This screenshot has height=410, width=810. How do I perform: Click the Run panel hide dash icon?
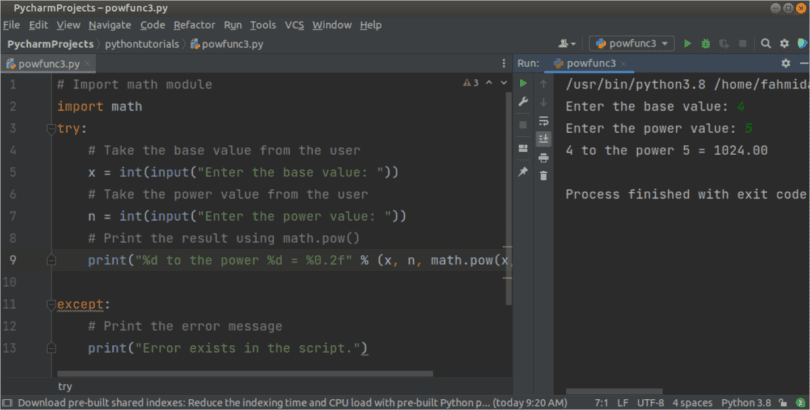(803, 63)
